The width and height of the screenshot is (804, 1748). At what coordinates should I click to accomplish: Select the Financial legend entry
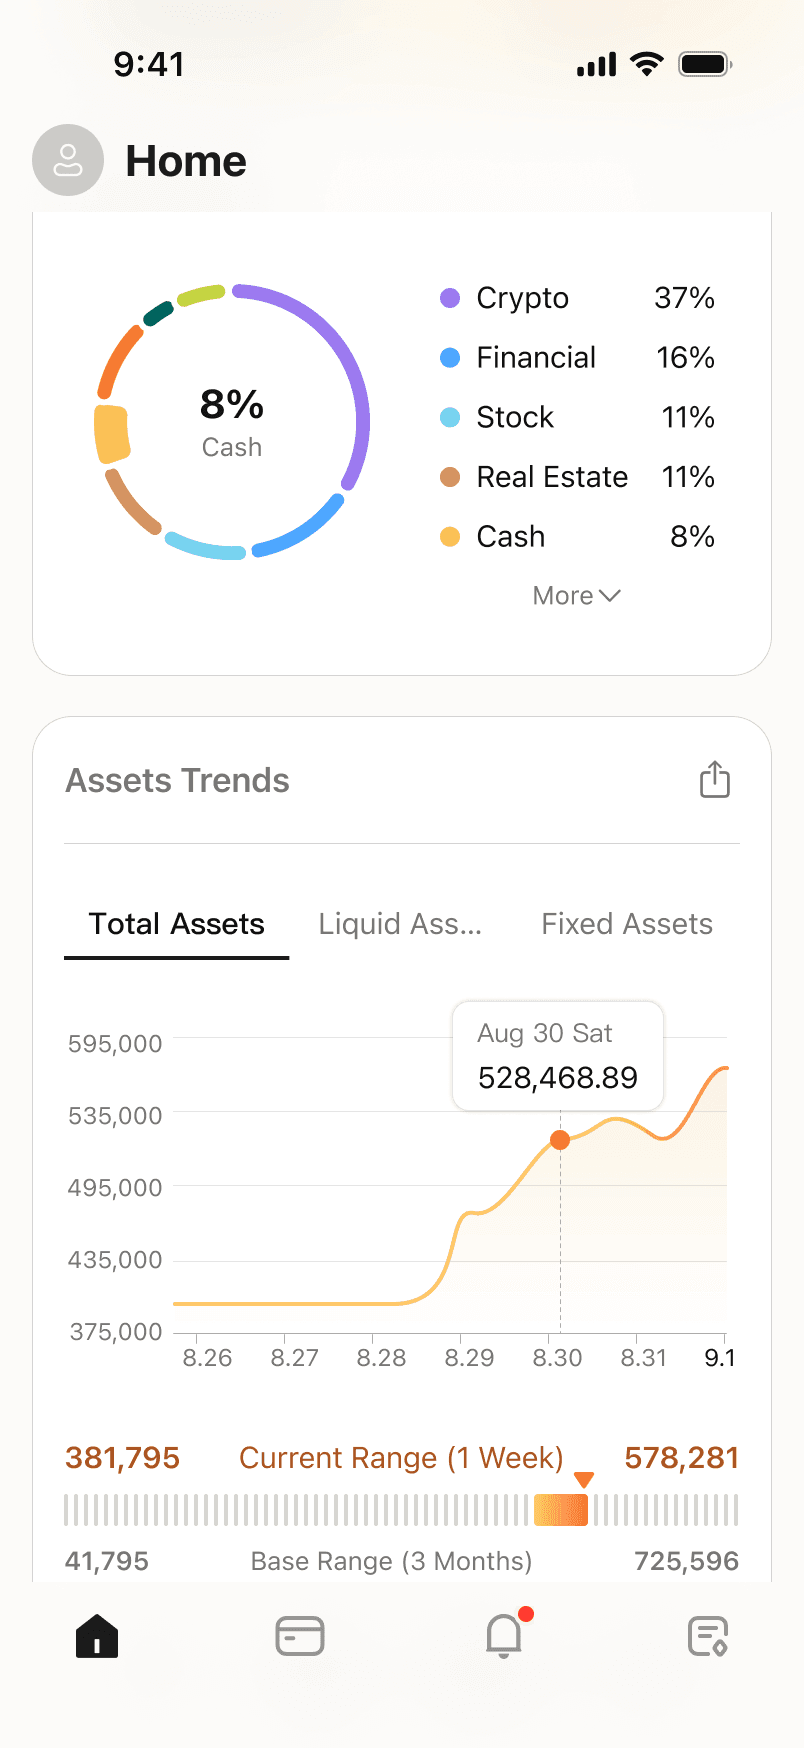pyautogui.click(x=536, y=358)
